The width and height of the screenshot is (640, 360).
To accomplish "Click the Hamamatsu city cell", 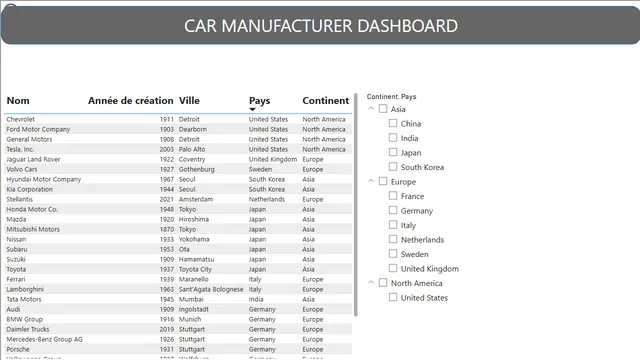I will pyautogui.click(x=196, y=259).
